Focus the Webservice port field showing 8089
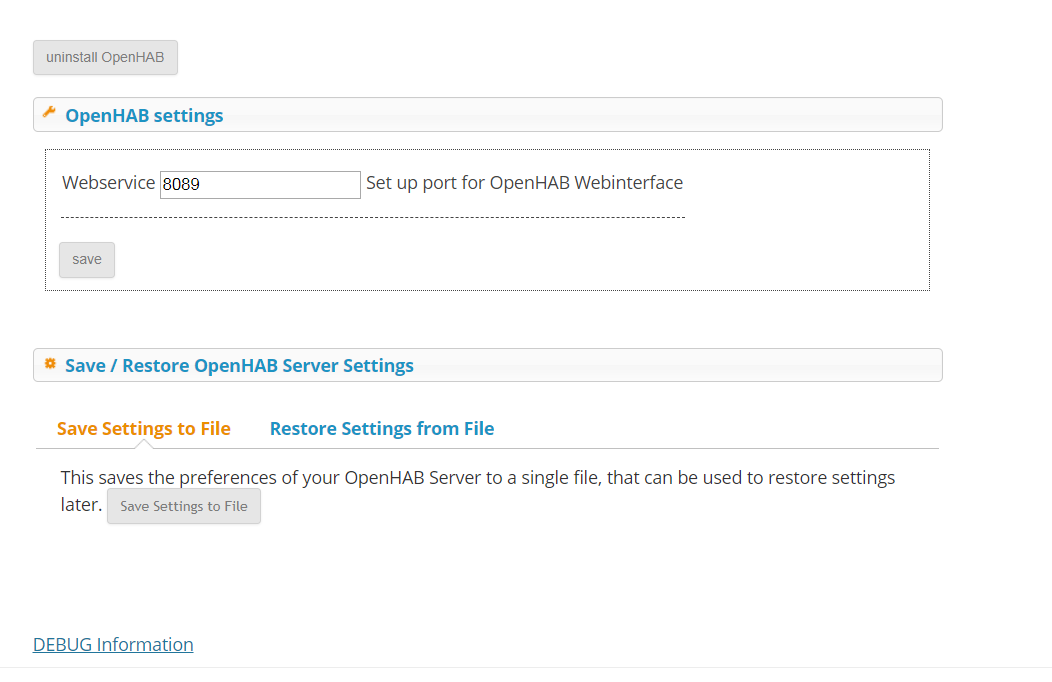The width and height of the screenshot is (1052, 682). coord(260,184)
